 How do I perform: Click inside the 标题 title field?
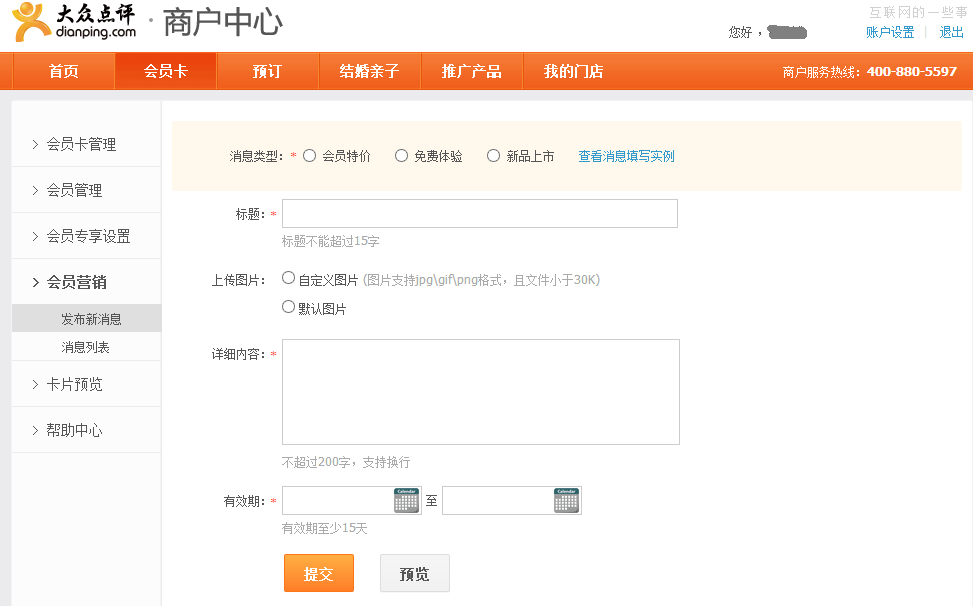click(478, 213)
